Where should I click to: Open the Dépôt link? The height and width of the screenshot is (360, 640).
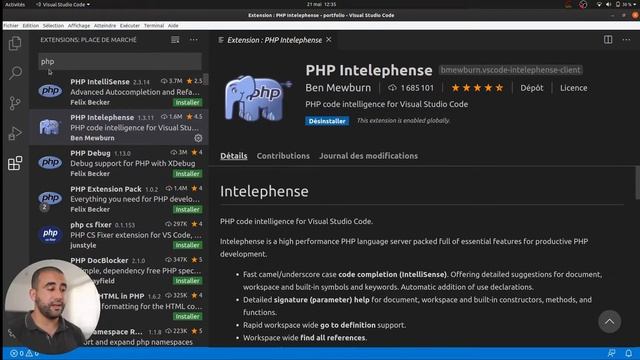tap(531, 88)
